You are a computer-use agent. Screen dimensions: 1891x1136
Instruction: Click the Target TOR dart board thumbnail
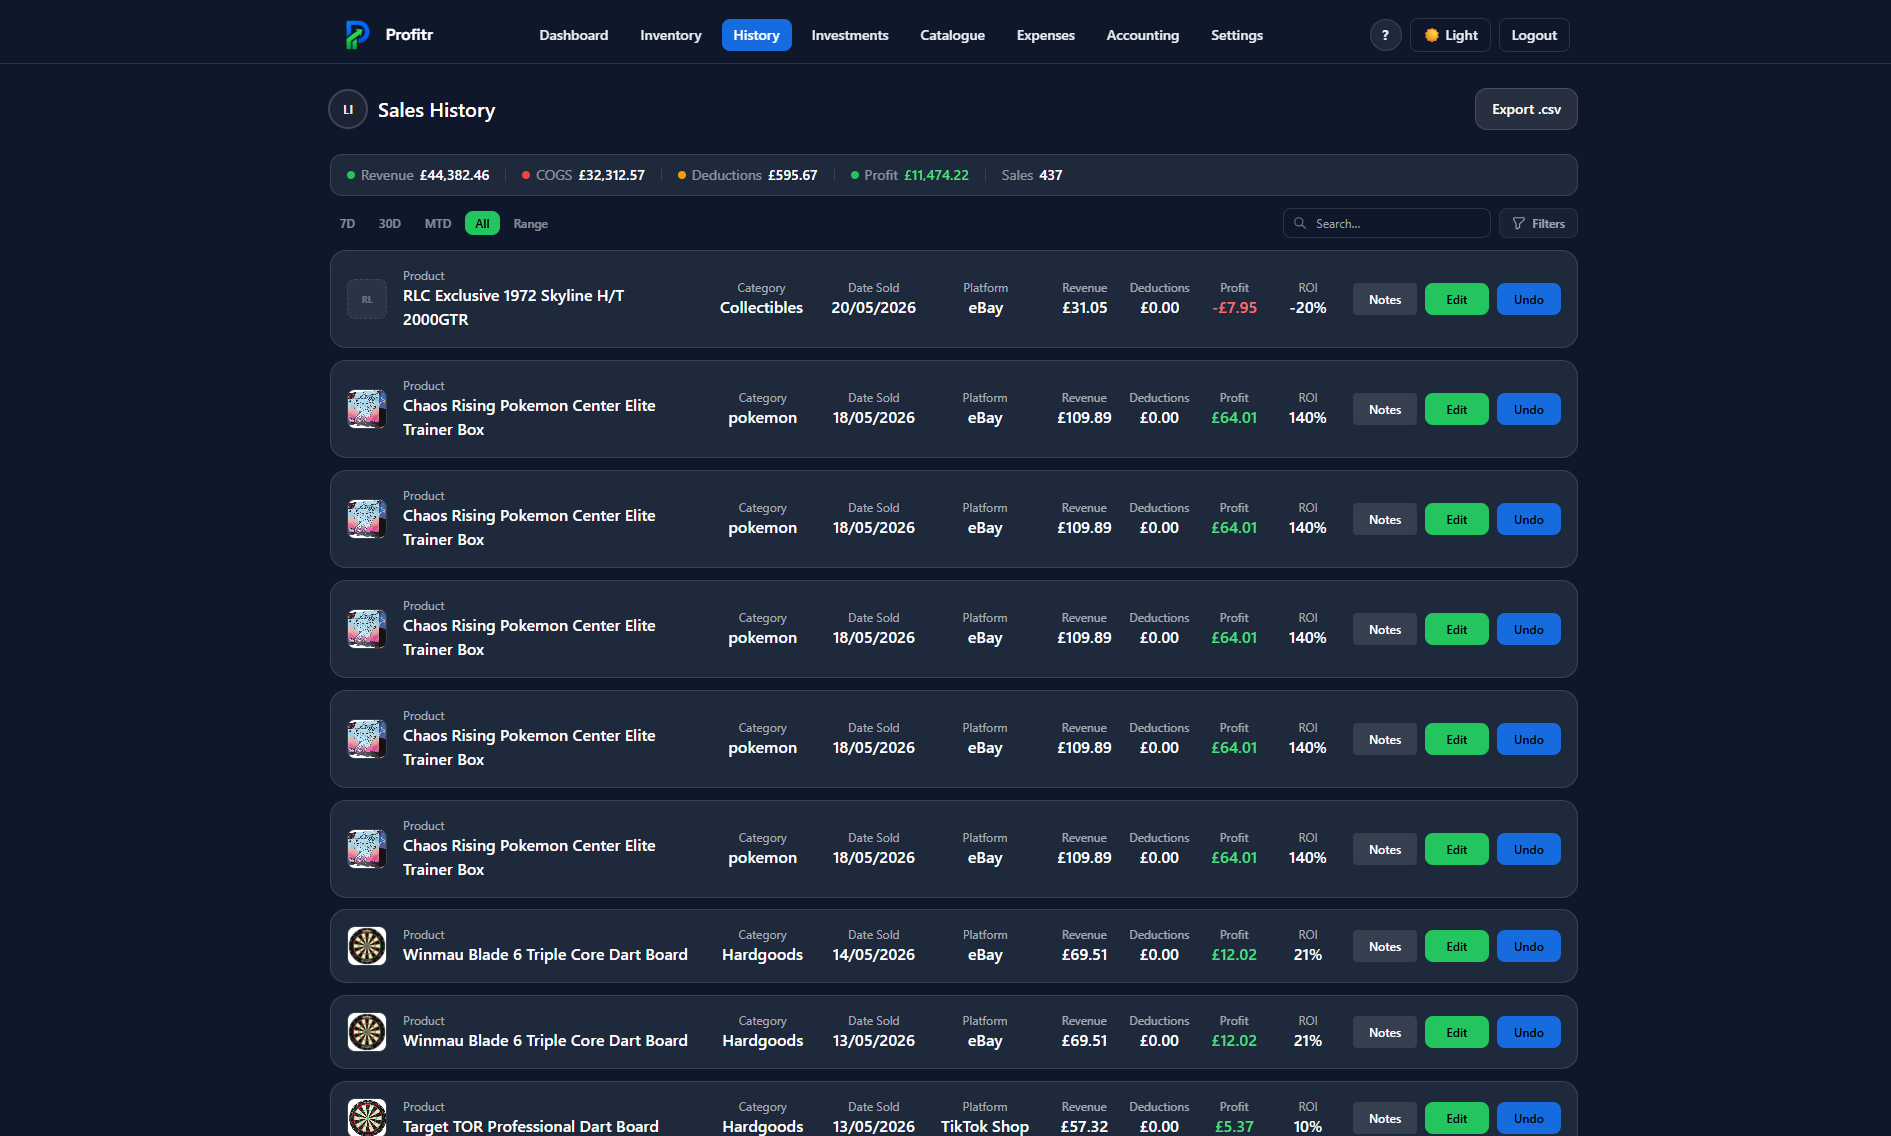point(367,1118)
